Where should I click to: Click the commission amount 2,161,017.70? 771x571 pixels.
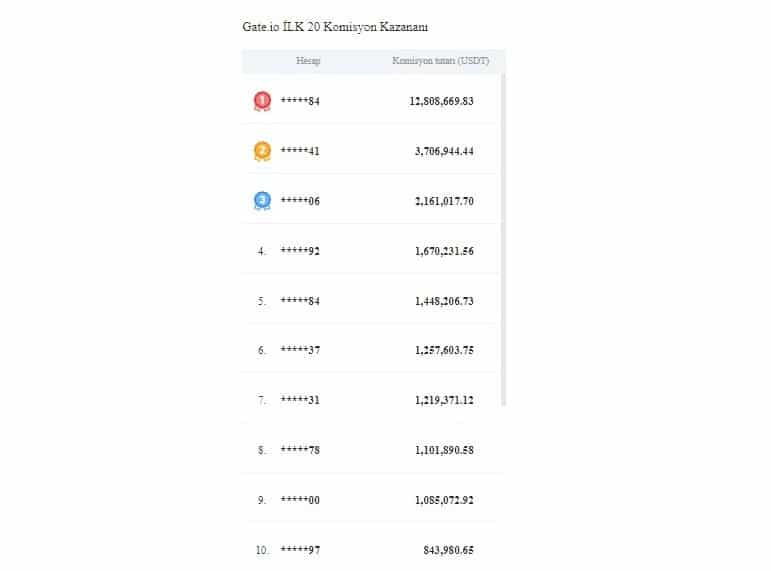click(444, 201)
